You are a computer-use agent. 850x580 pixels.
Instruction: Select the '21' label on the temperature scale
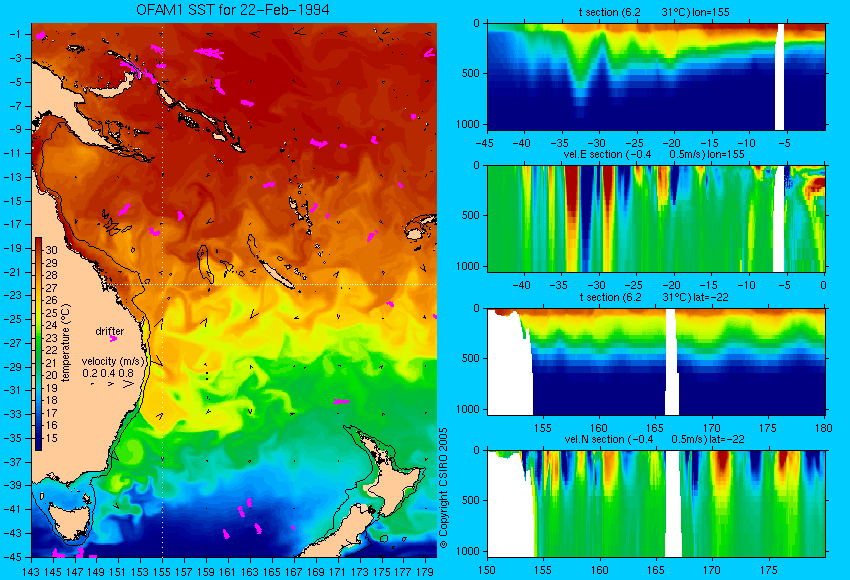51,363
